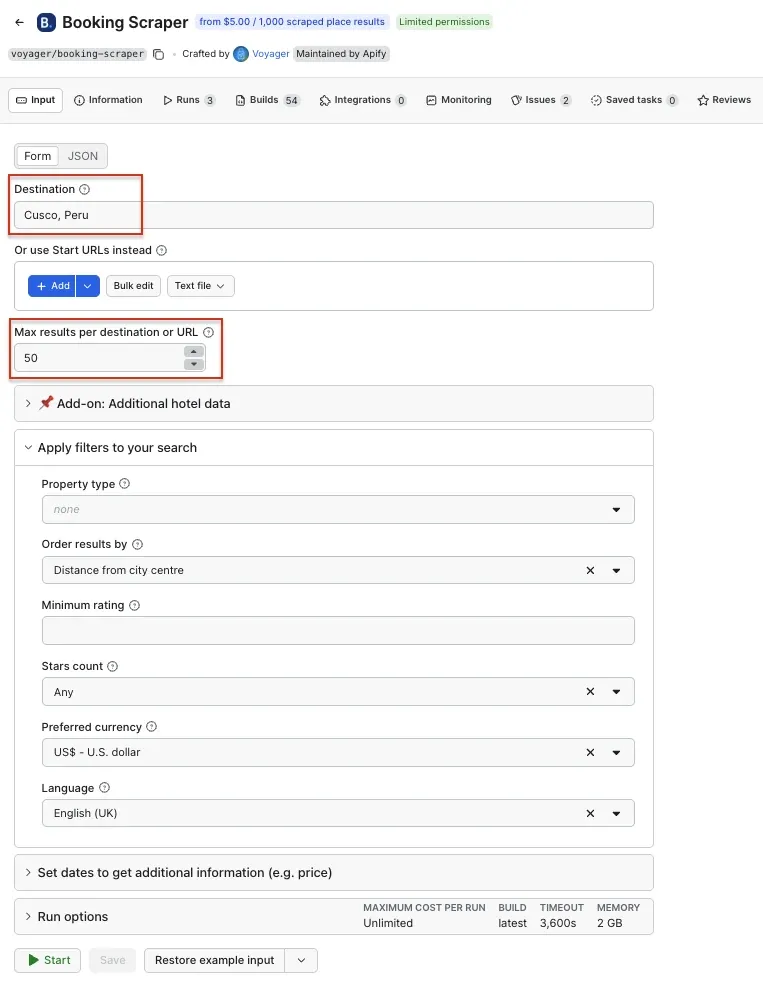Open the Saved tasks tab
The image size is (763, 981).
(634, 100)
